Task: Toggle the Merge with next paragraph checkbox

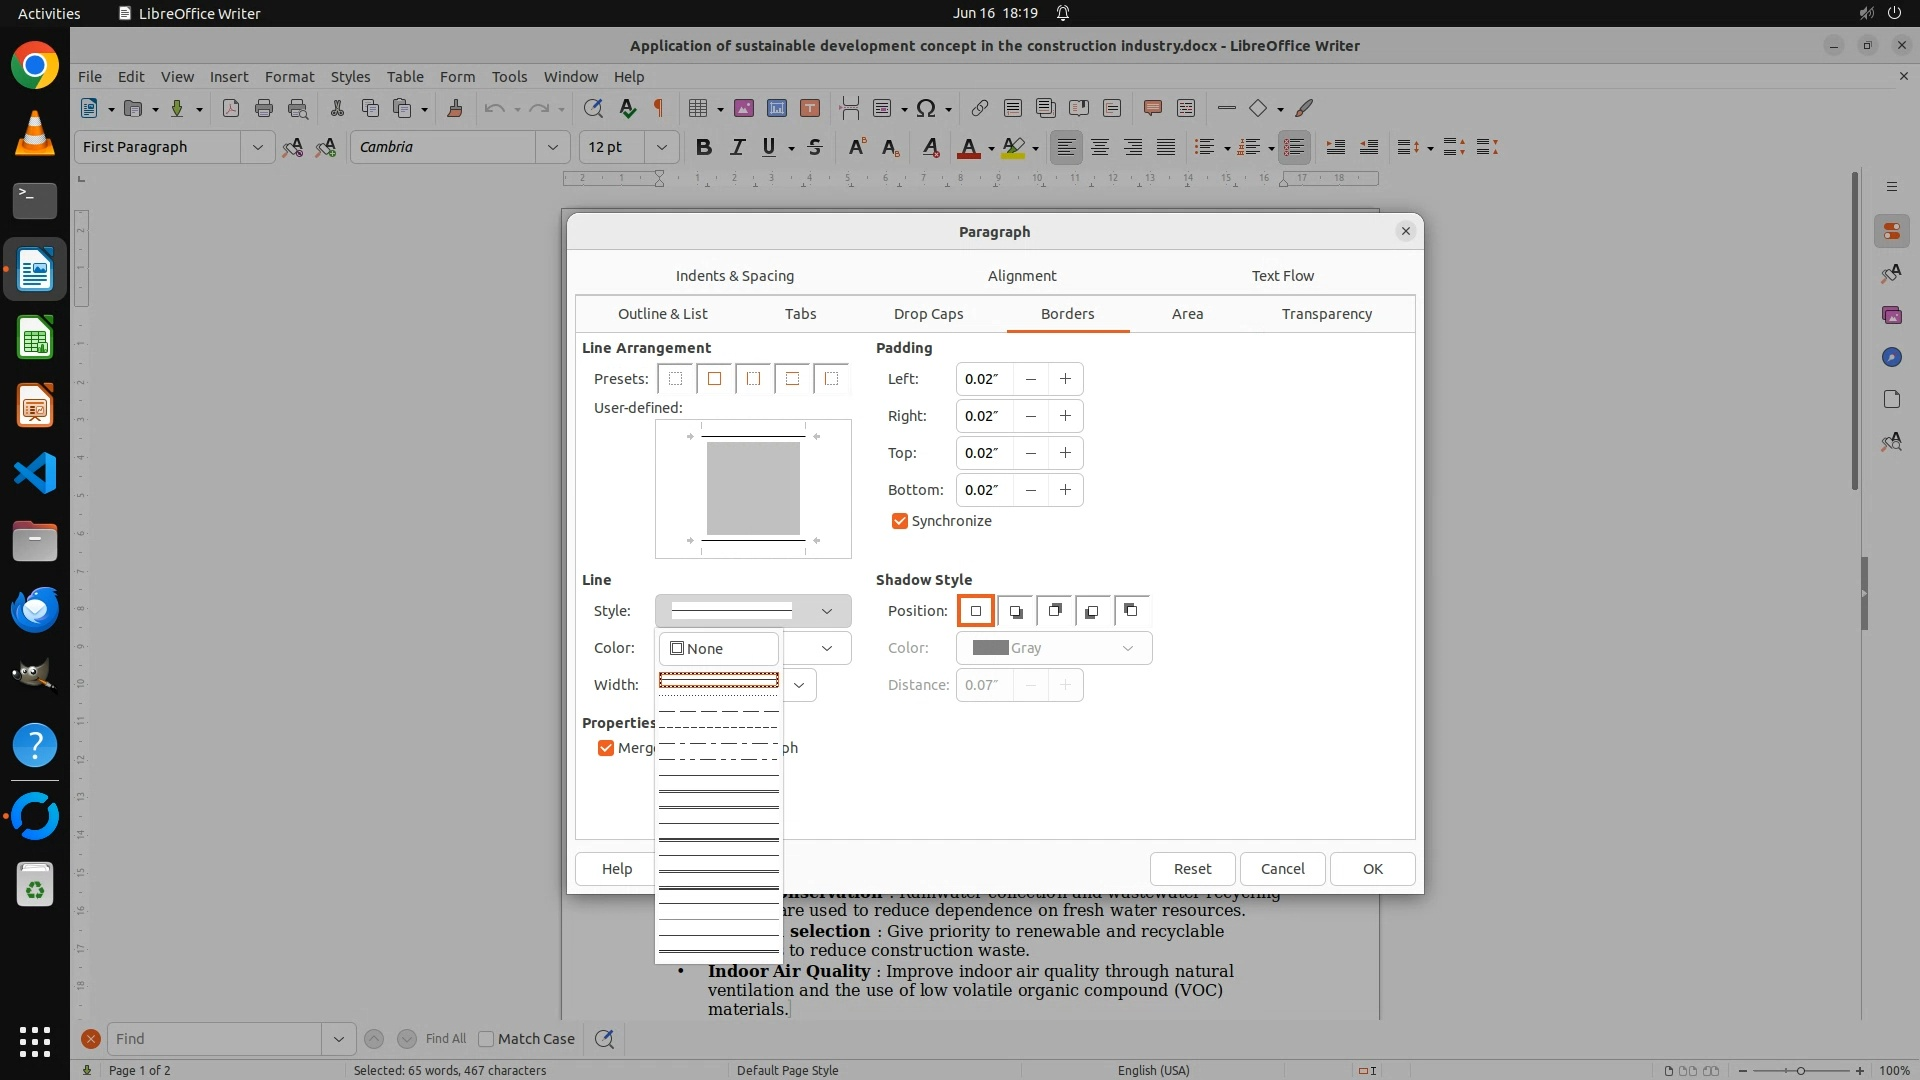Action: [605, 748]
